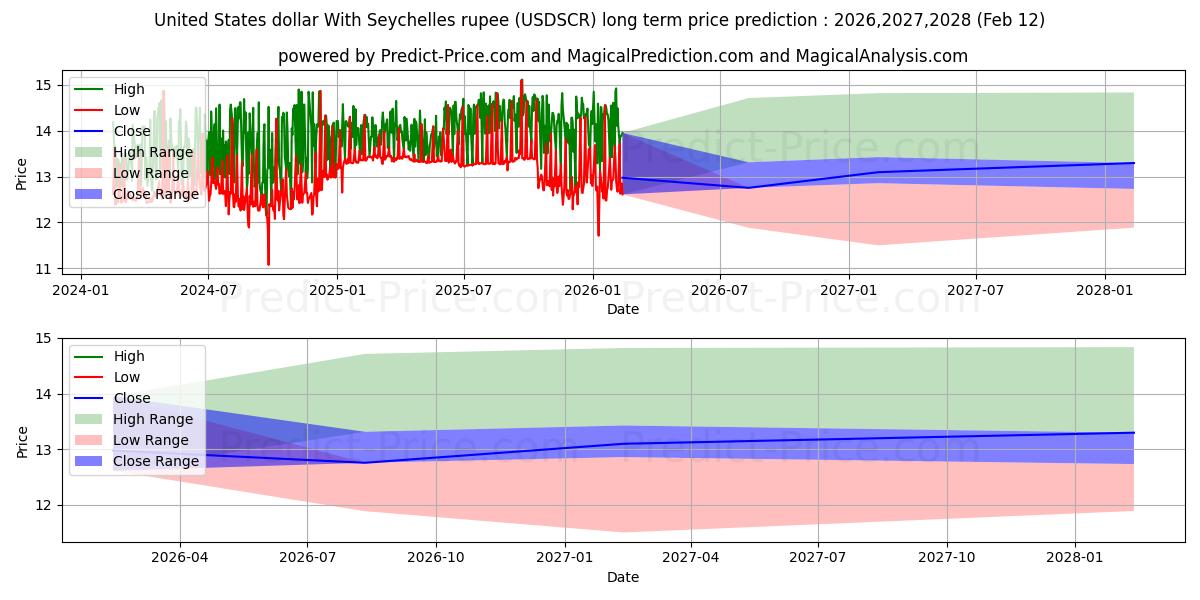Select the Low Range patch in top legend
The width and height of the screenshot is (1200, 600).
coord(90,174)
